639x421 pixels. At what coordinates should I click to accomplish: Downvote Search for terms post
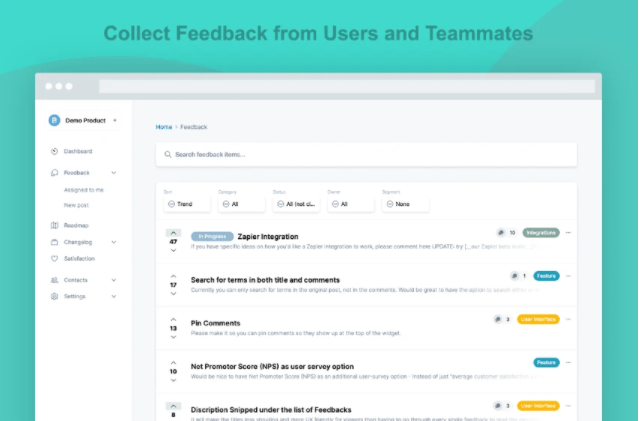pos(173,294)
